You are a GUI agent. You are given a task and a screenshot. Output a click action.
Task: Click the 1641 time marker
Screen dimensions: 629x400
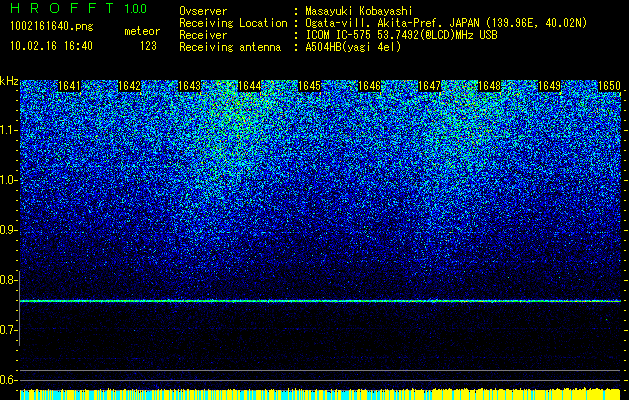point(69,86)
